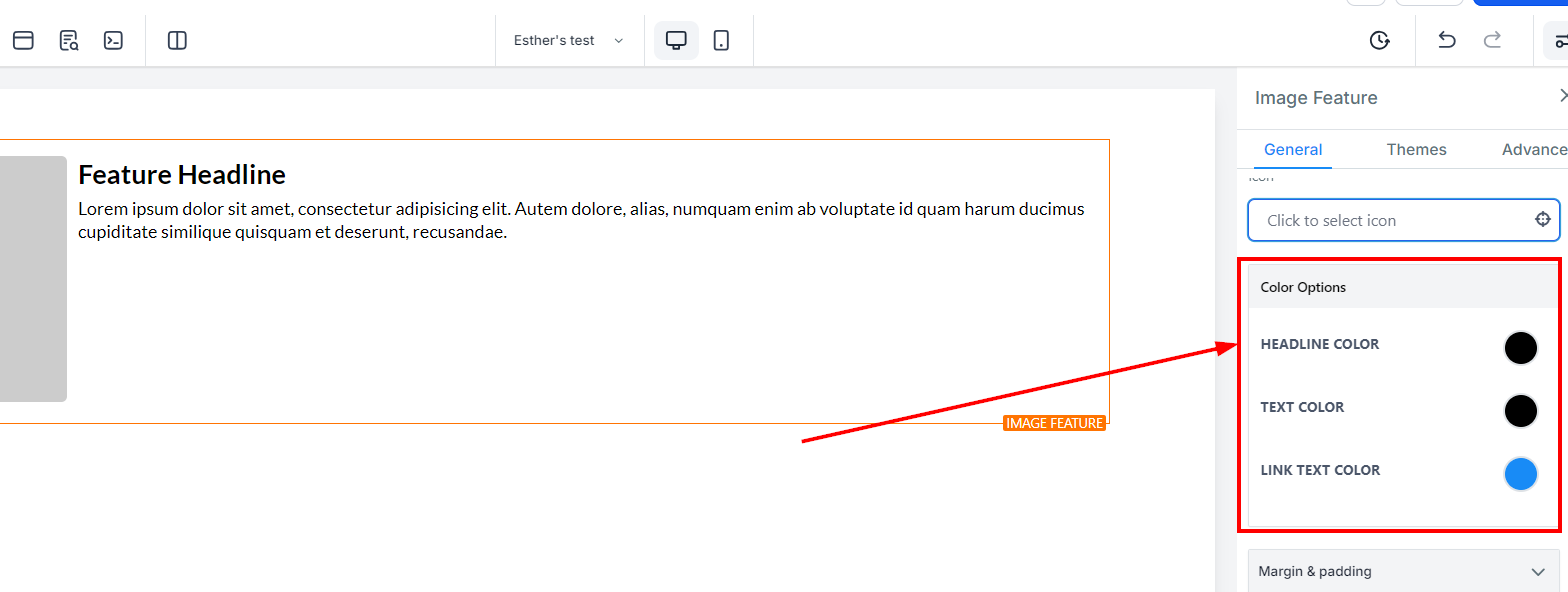Image resolution: width=1568 pixels, height=592 pixels.
Task: Expand the Margin & padding section
Action: pos(1404,572)
